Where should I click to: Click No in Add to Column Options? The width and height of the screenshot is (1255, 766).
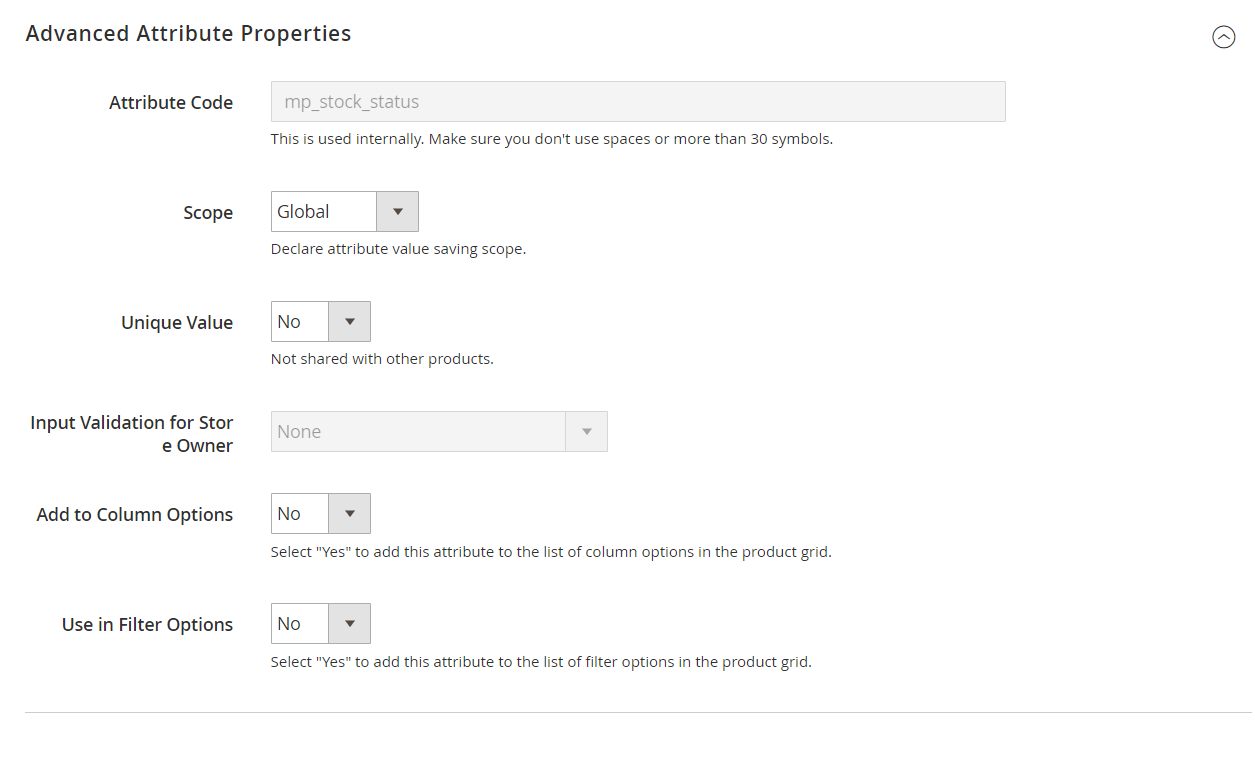pyautogui.click(x=300, y=514)
